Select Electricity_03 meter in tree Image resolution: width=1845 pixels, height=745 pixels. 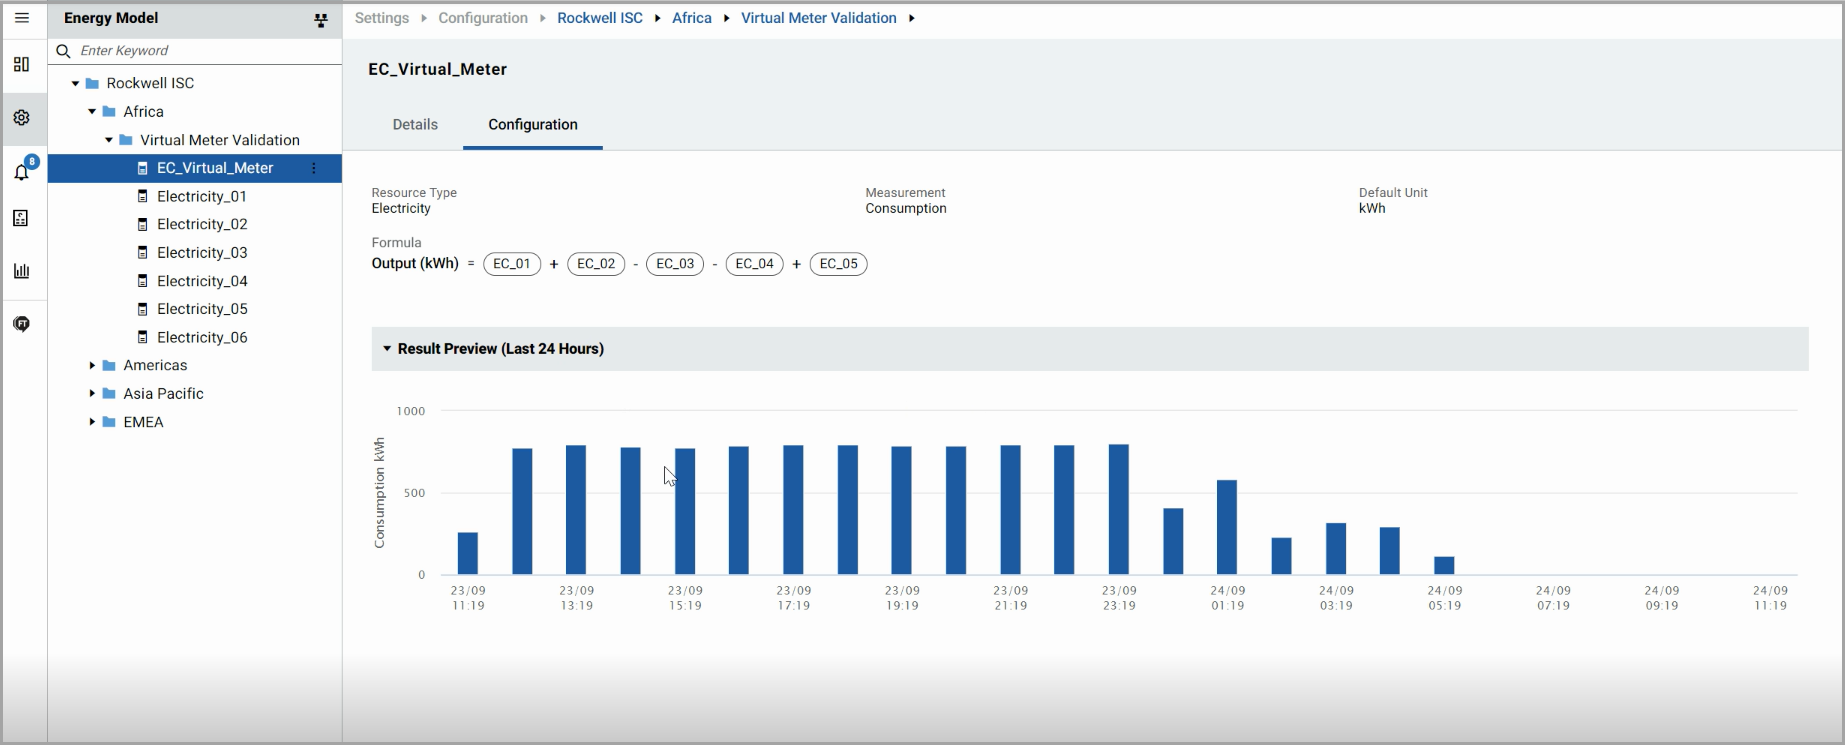(x=202, y=253)
